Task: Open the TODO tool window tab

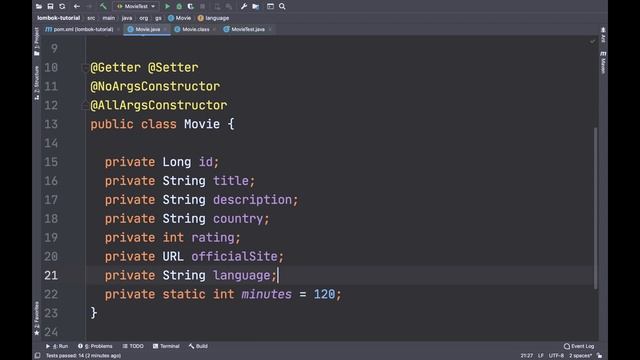Action: coord(133,346)
